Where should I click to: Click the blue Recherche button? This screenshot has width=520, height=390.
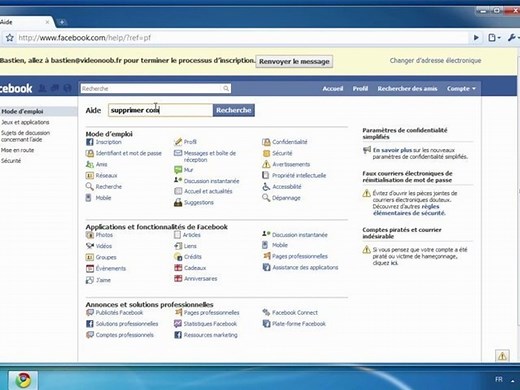point(234,110)
